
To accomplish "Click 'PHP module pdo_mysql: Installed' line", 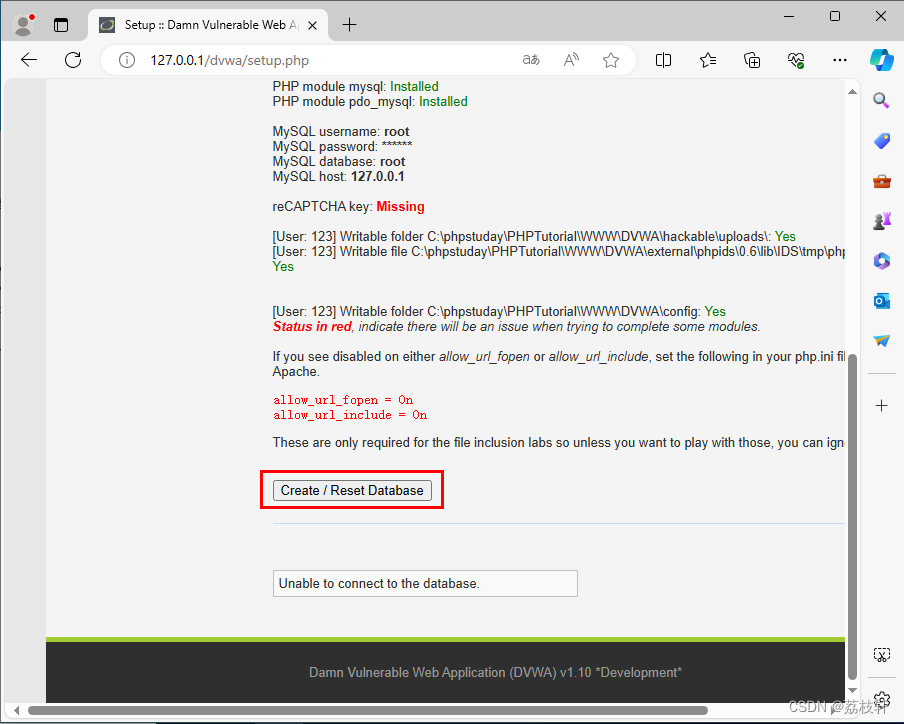I will [x=370, y=101].
